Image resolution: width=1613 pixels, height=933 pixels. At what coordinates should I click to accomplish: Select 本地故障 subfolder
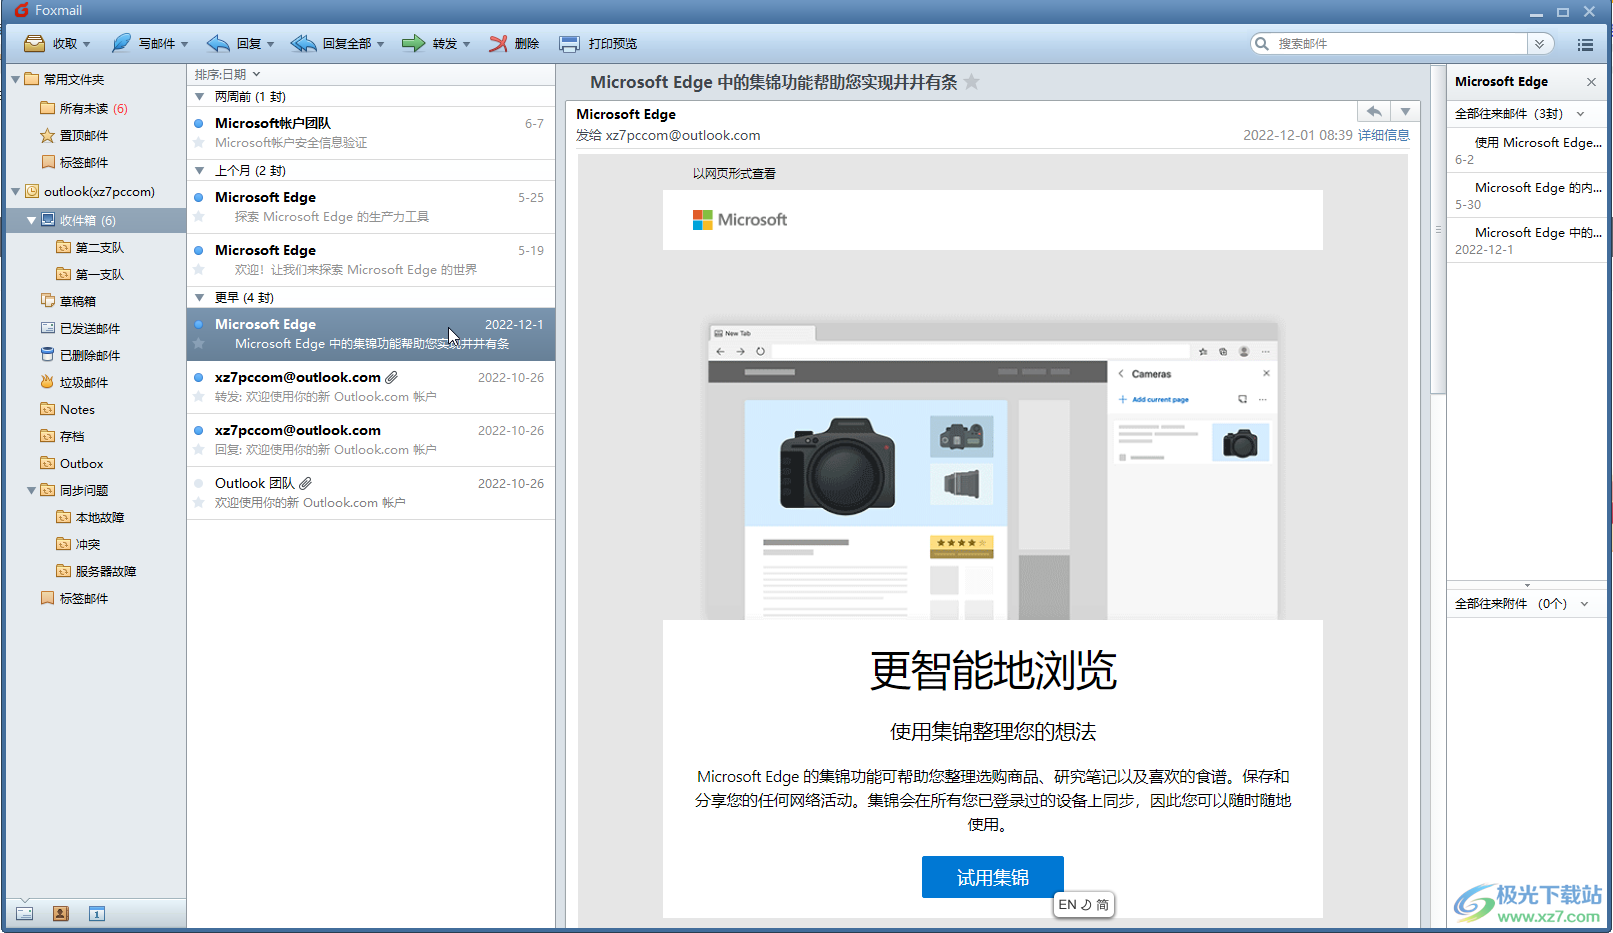pos(90,517)
